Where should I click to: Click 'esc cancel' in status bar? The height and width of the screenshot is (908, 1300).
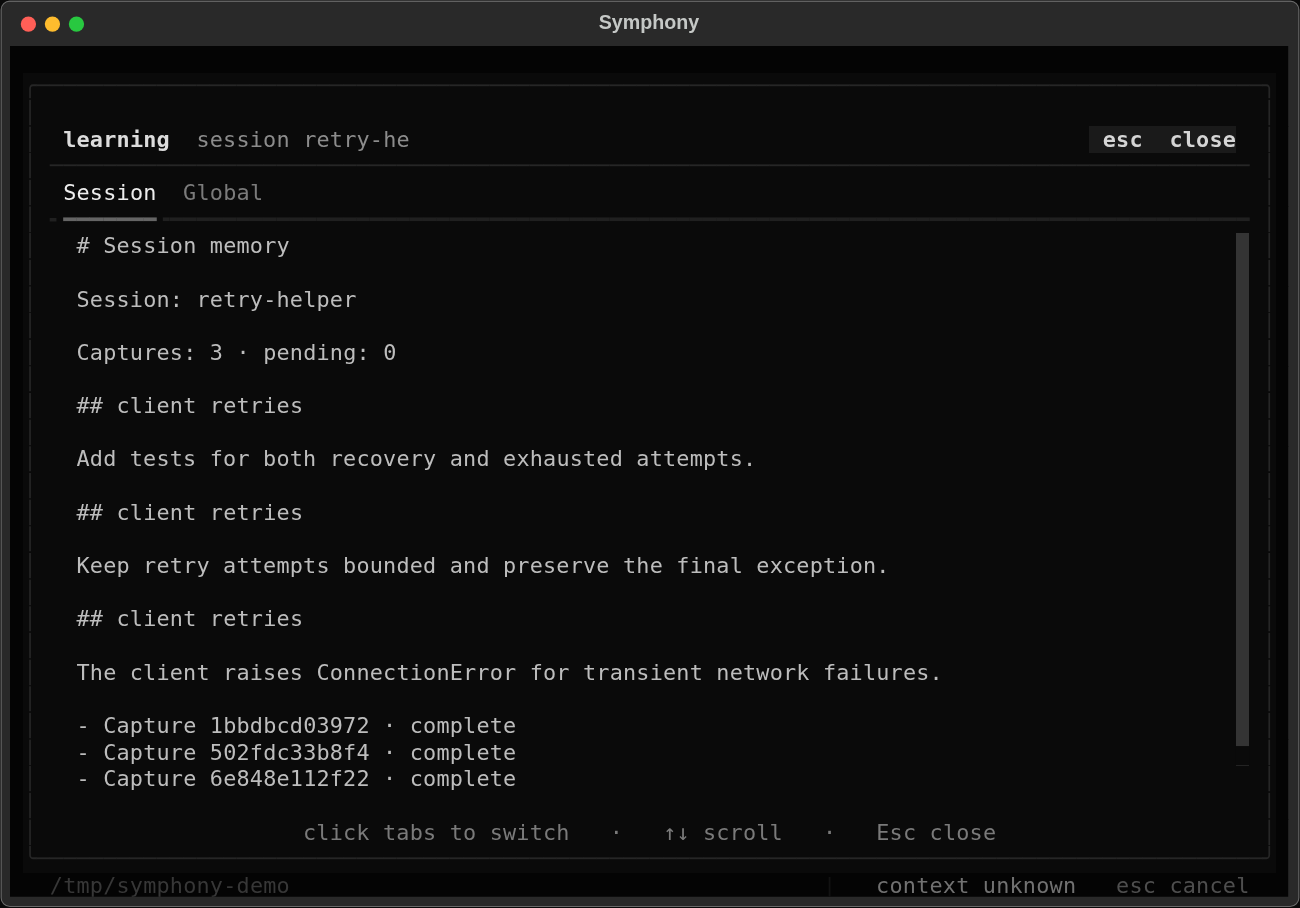[x=1182, y=886]
